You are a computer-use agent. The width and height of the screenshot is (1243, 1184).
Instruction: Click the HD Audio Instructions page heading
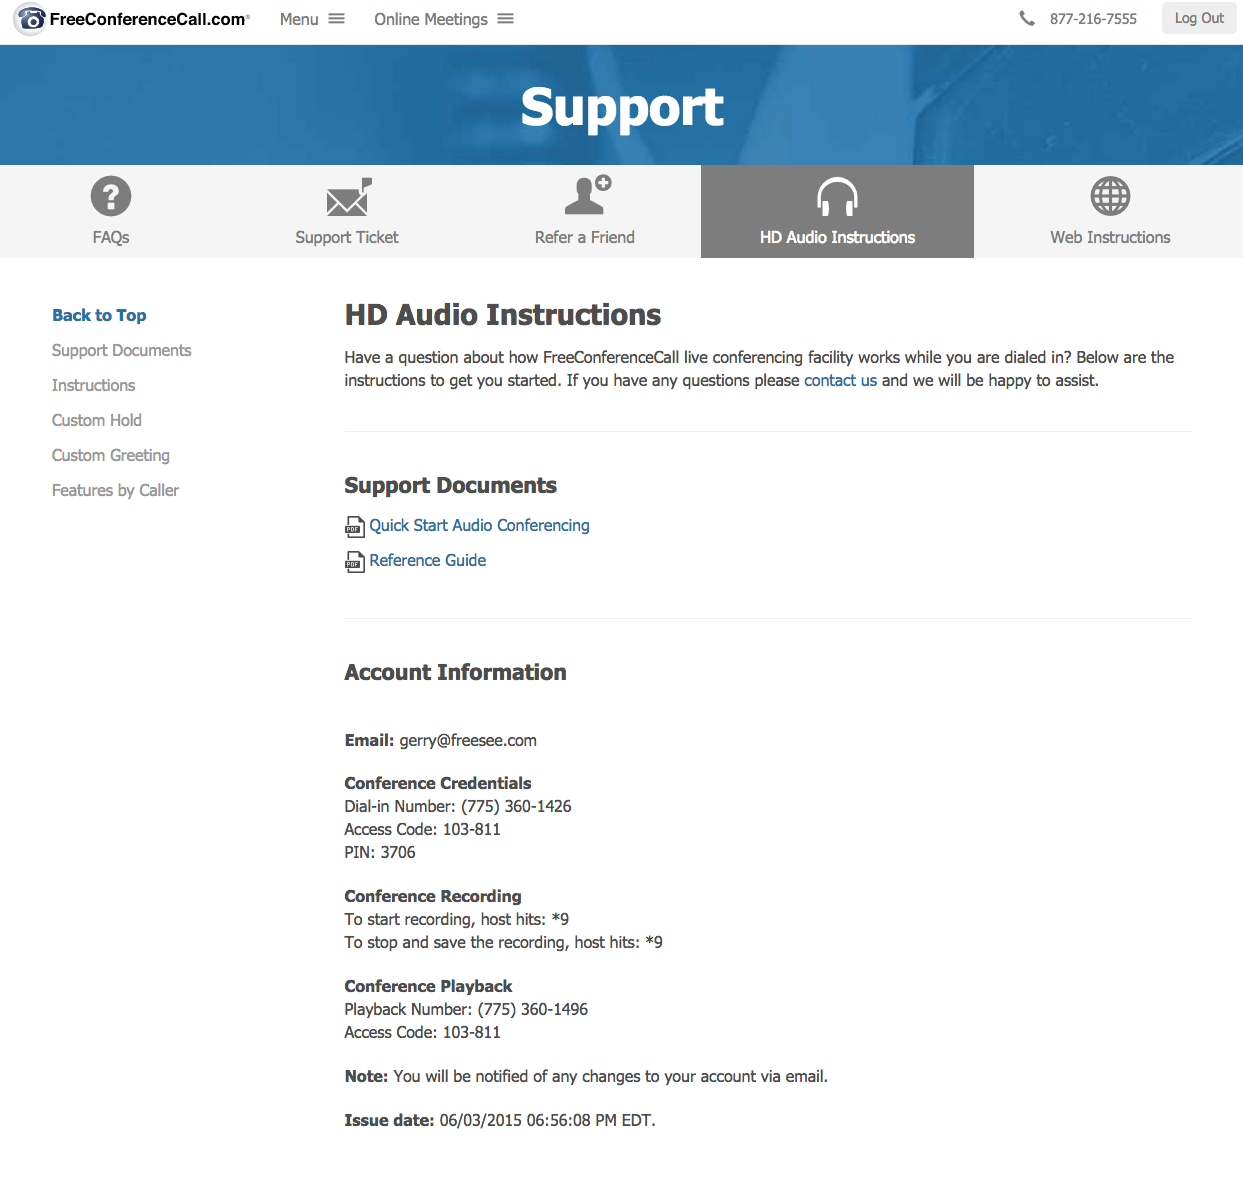tap(503, 315)
